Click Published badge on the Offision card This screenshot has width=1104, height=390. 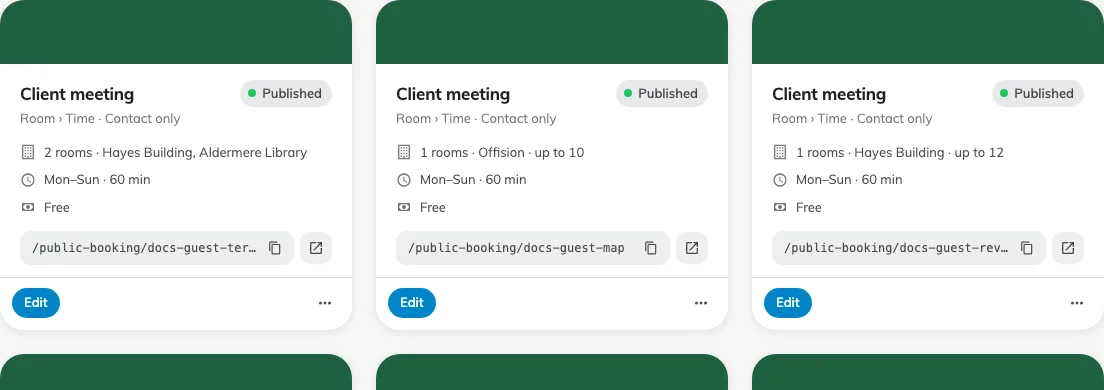pos(662,94)
